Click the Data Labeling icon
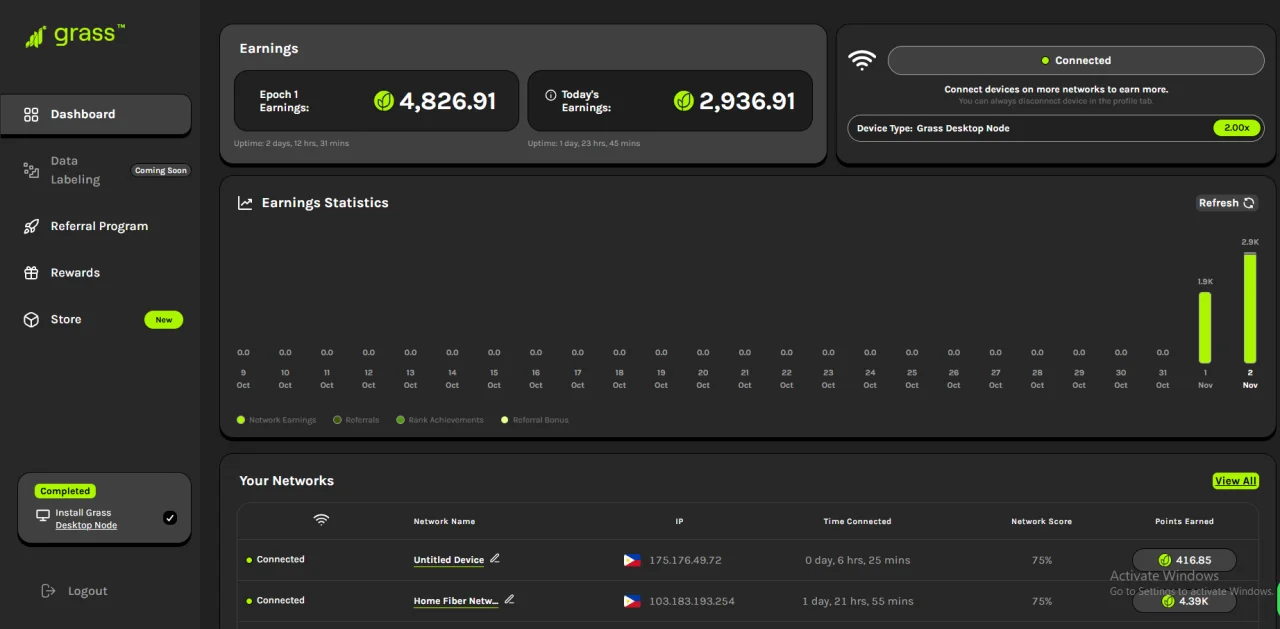 [31, 170]
